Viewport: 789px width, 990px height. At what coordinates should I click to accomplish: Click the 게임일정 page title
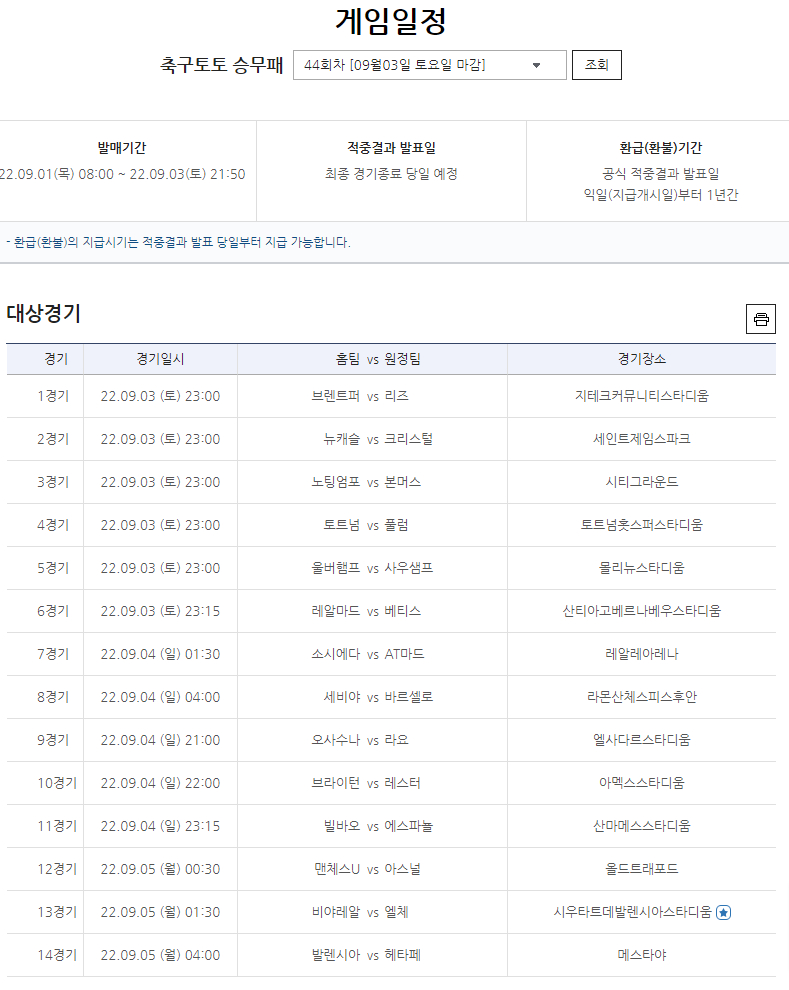(391, 21)
